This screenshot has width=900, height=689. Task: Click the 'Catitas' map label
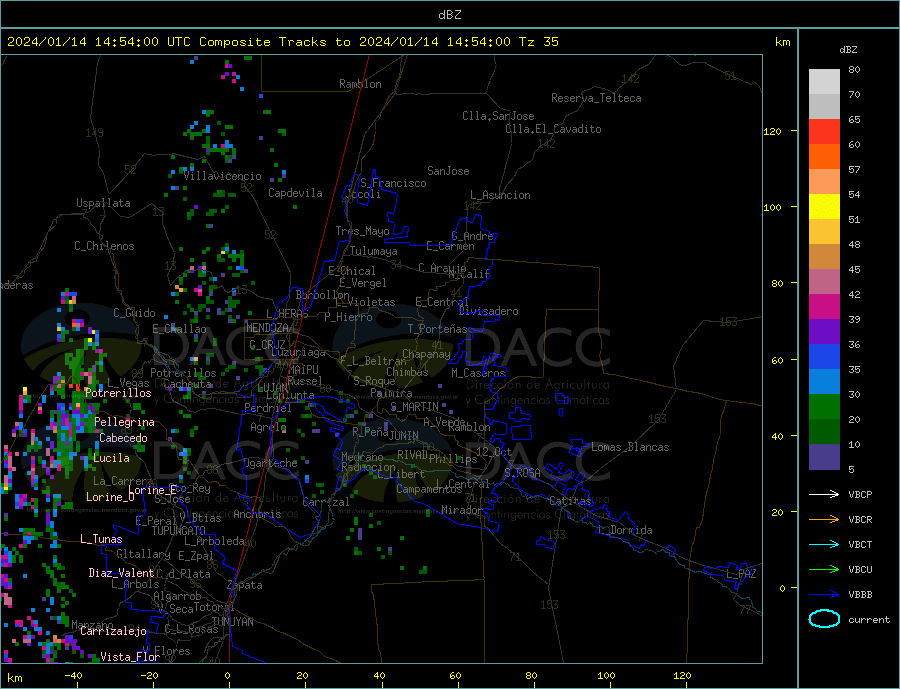(x=570, y=501)
